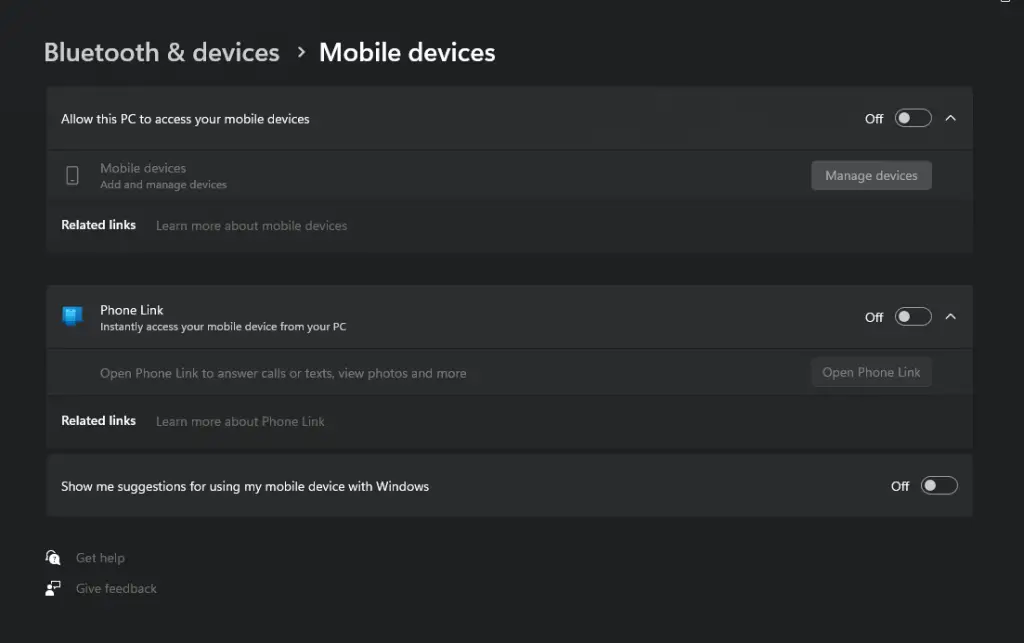Click the mobile phone device icon
Image resolution: width=1024 pixels, height=643 pixels.
72,176
